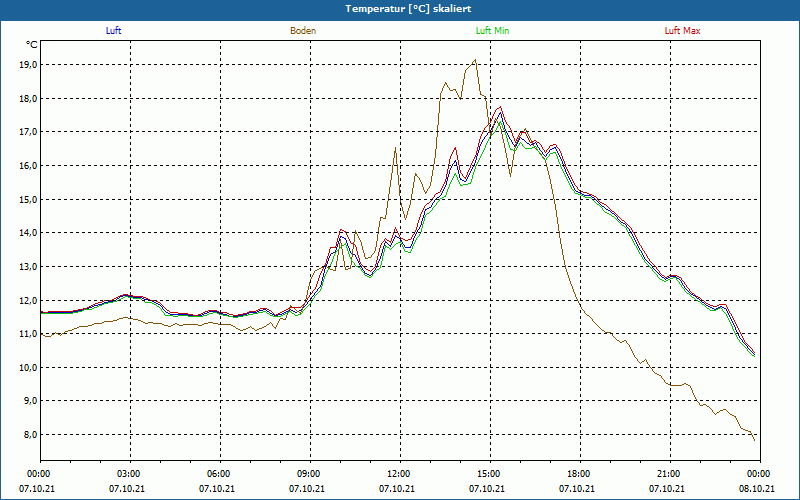
Task: Click the 12:00 time label
Action: [x=400, y=474]
